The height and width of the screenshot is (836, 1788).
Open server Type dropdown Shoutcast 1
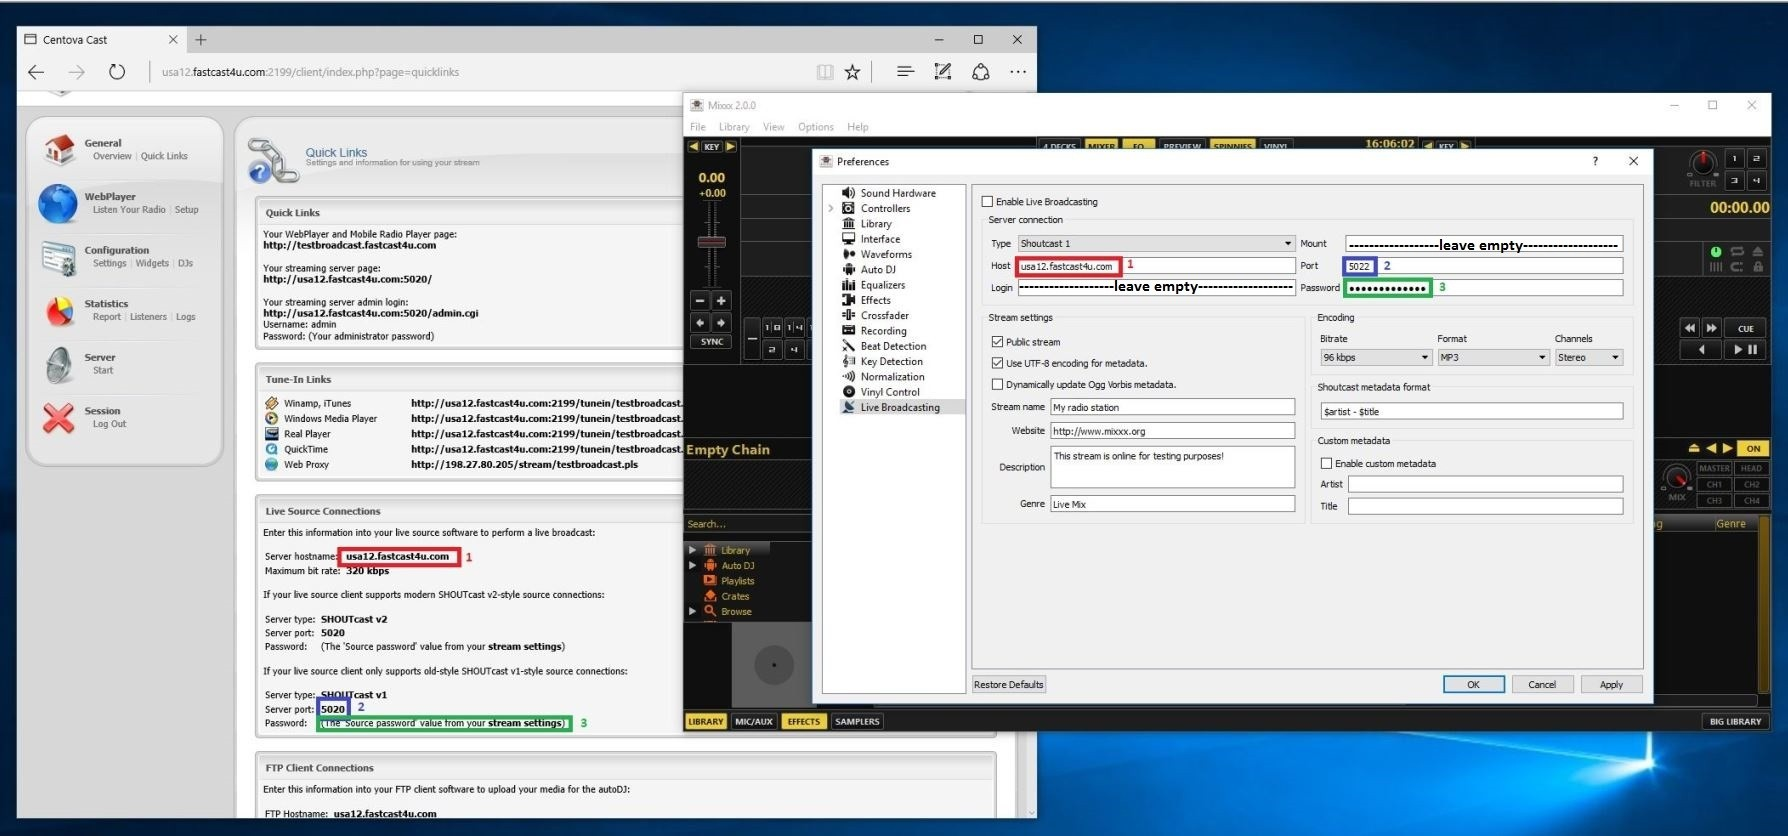(x=1156, y=243)
